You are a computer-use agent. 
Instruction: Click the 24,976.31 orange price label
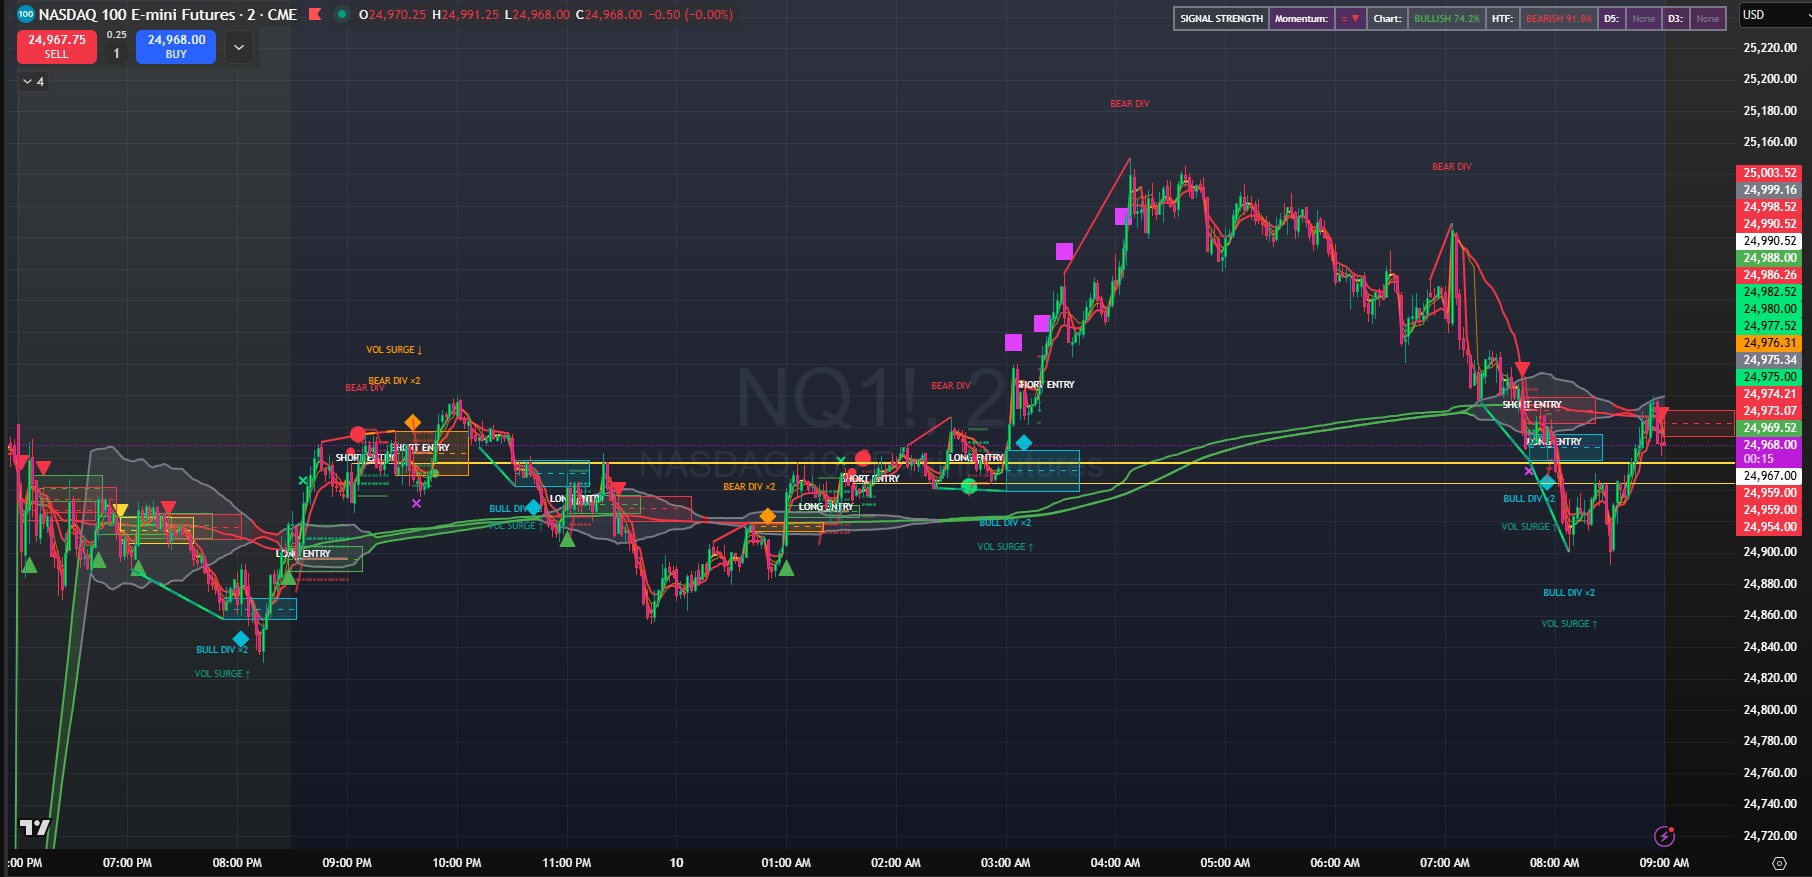click(1770, 343)
